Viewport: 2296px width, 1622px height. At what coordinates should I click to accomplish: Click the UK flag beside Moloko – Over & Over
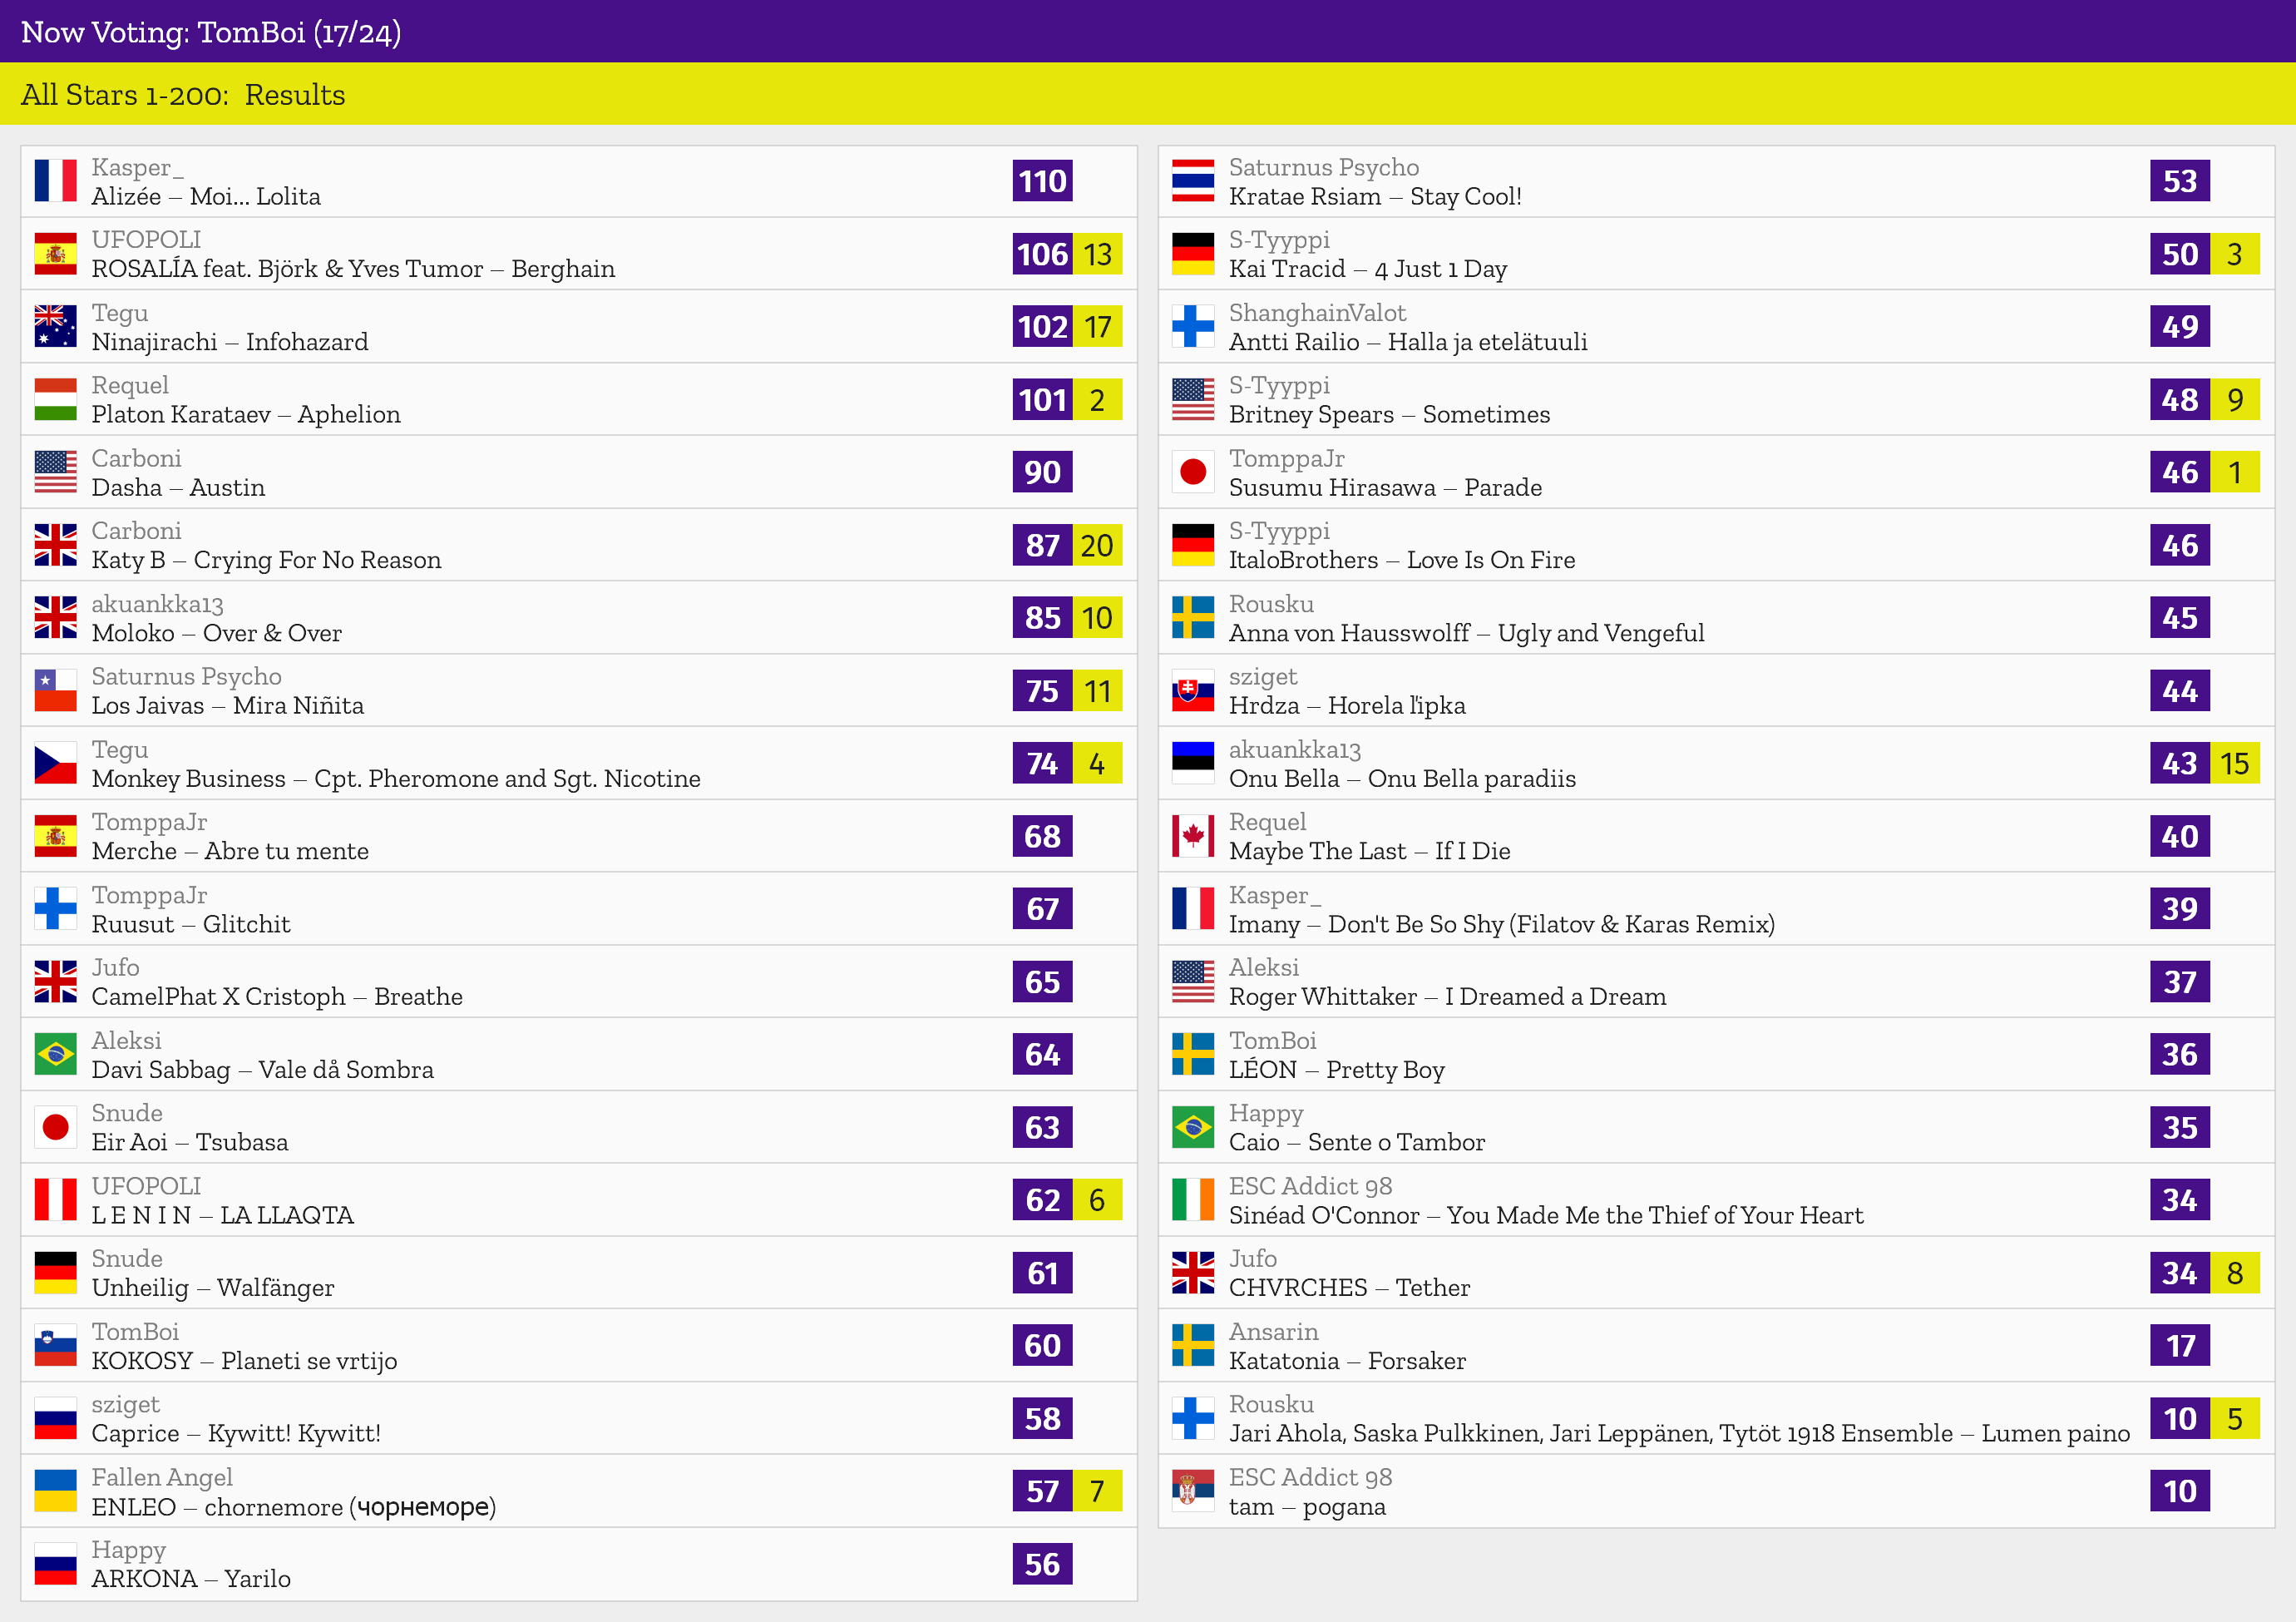coord(55,618)
